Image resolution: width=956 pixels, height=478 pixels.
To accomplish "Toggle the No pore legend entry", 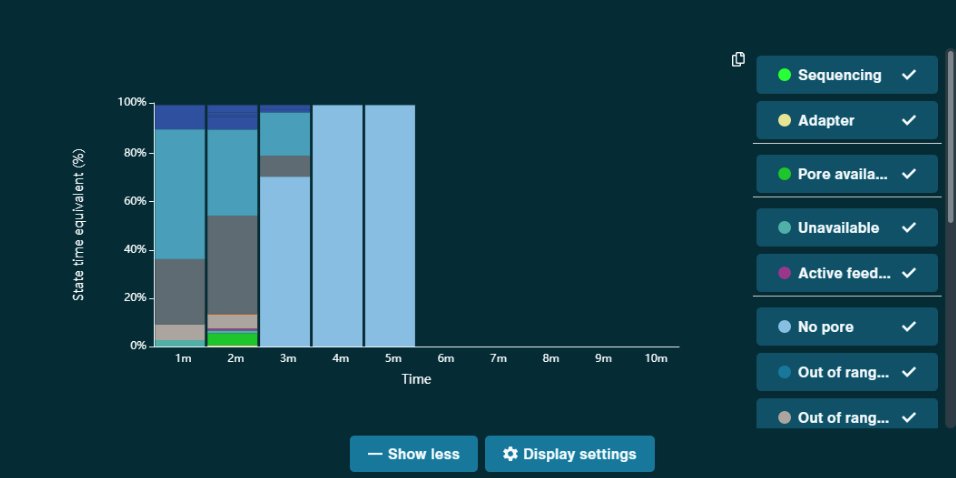I will click(x=846, y=327).
